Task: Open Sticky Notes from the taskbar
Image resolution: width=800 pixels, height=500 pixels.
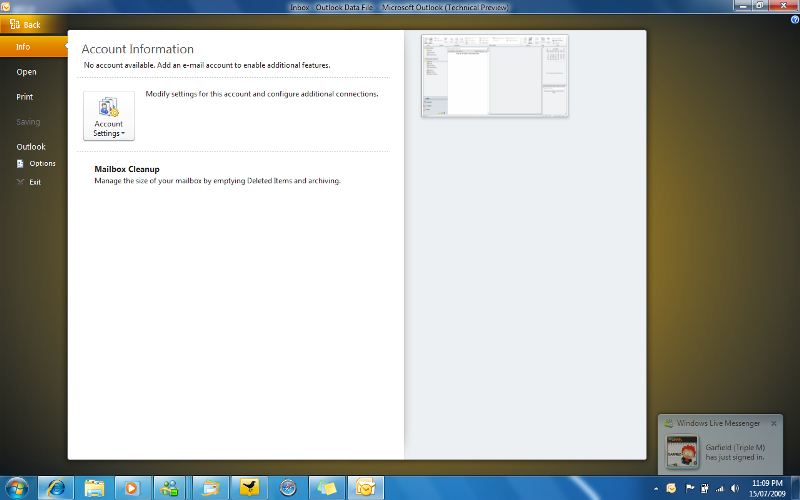Action: pyautogui.click(x=327, y=488)
